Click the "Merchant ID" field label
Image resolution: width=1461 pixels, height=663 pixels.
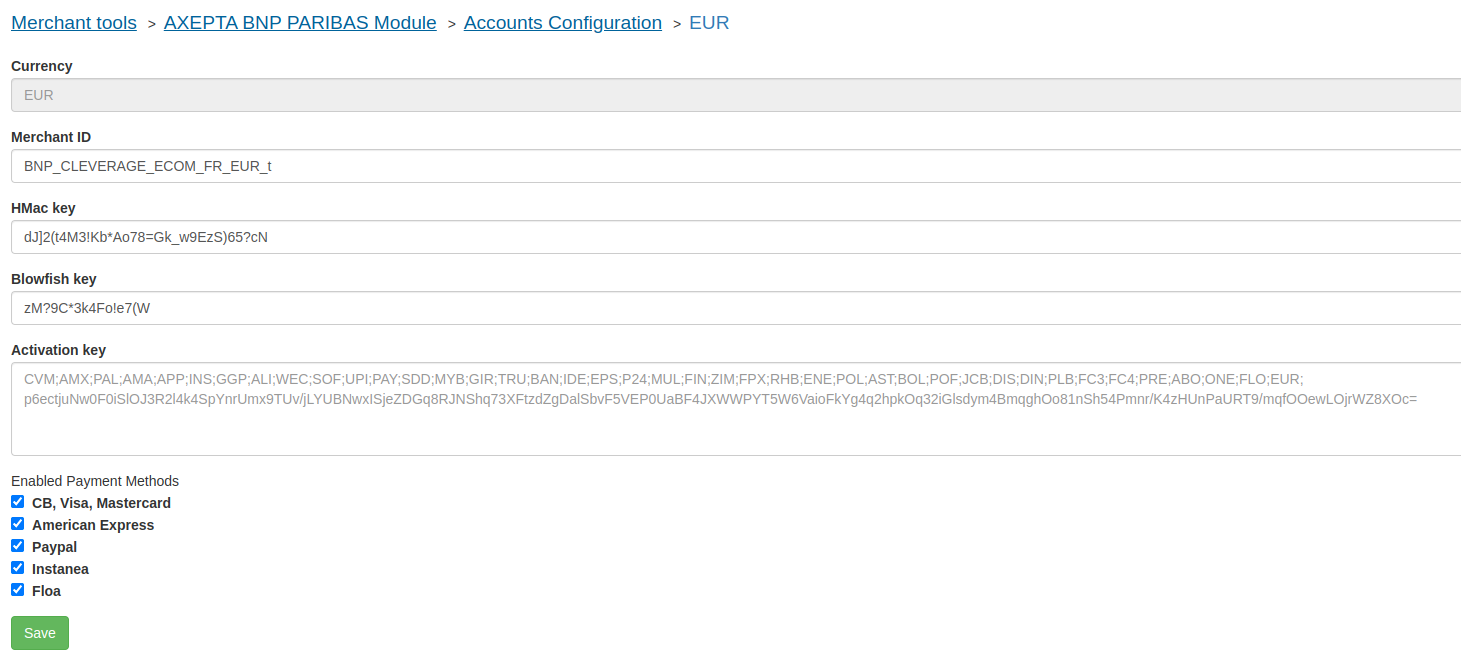51,137
